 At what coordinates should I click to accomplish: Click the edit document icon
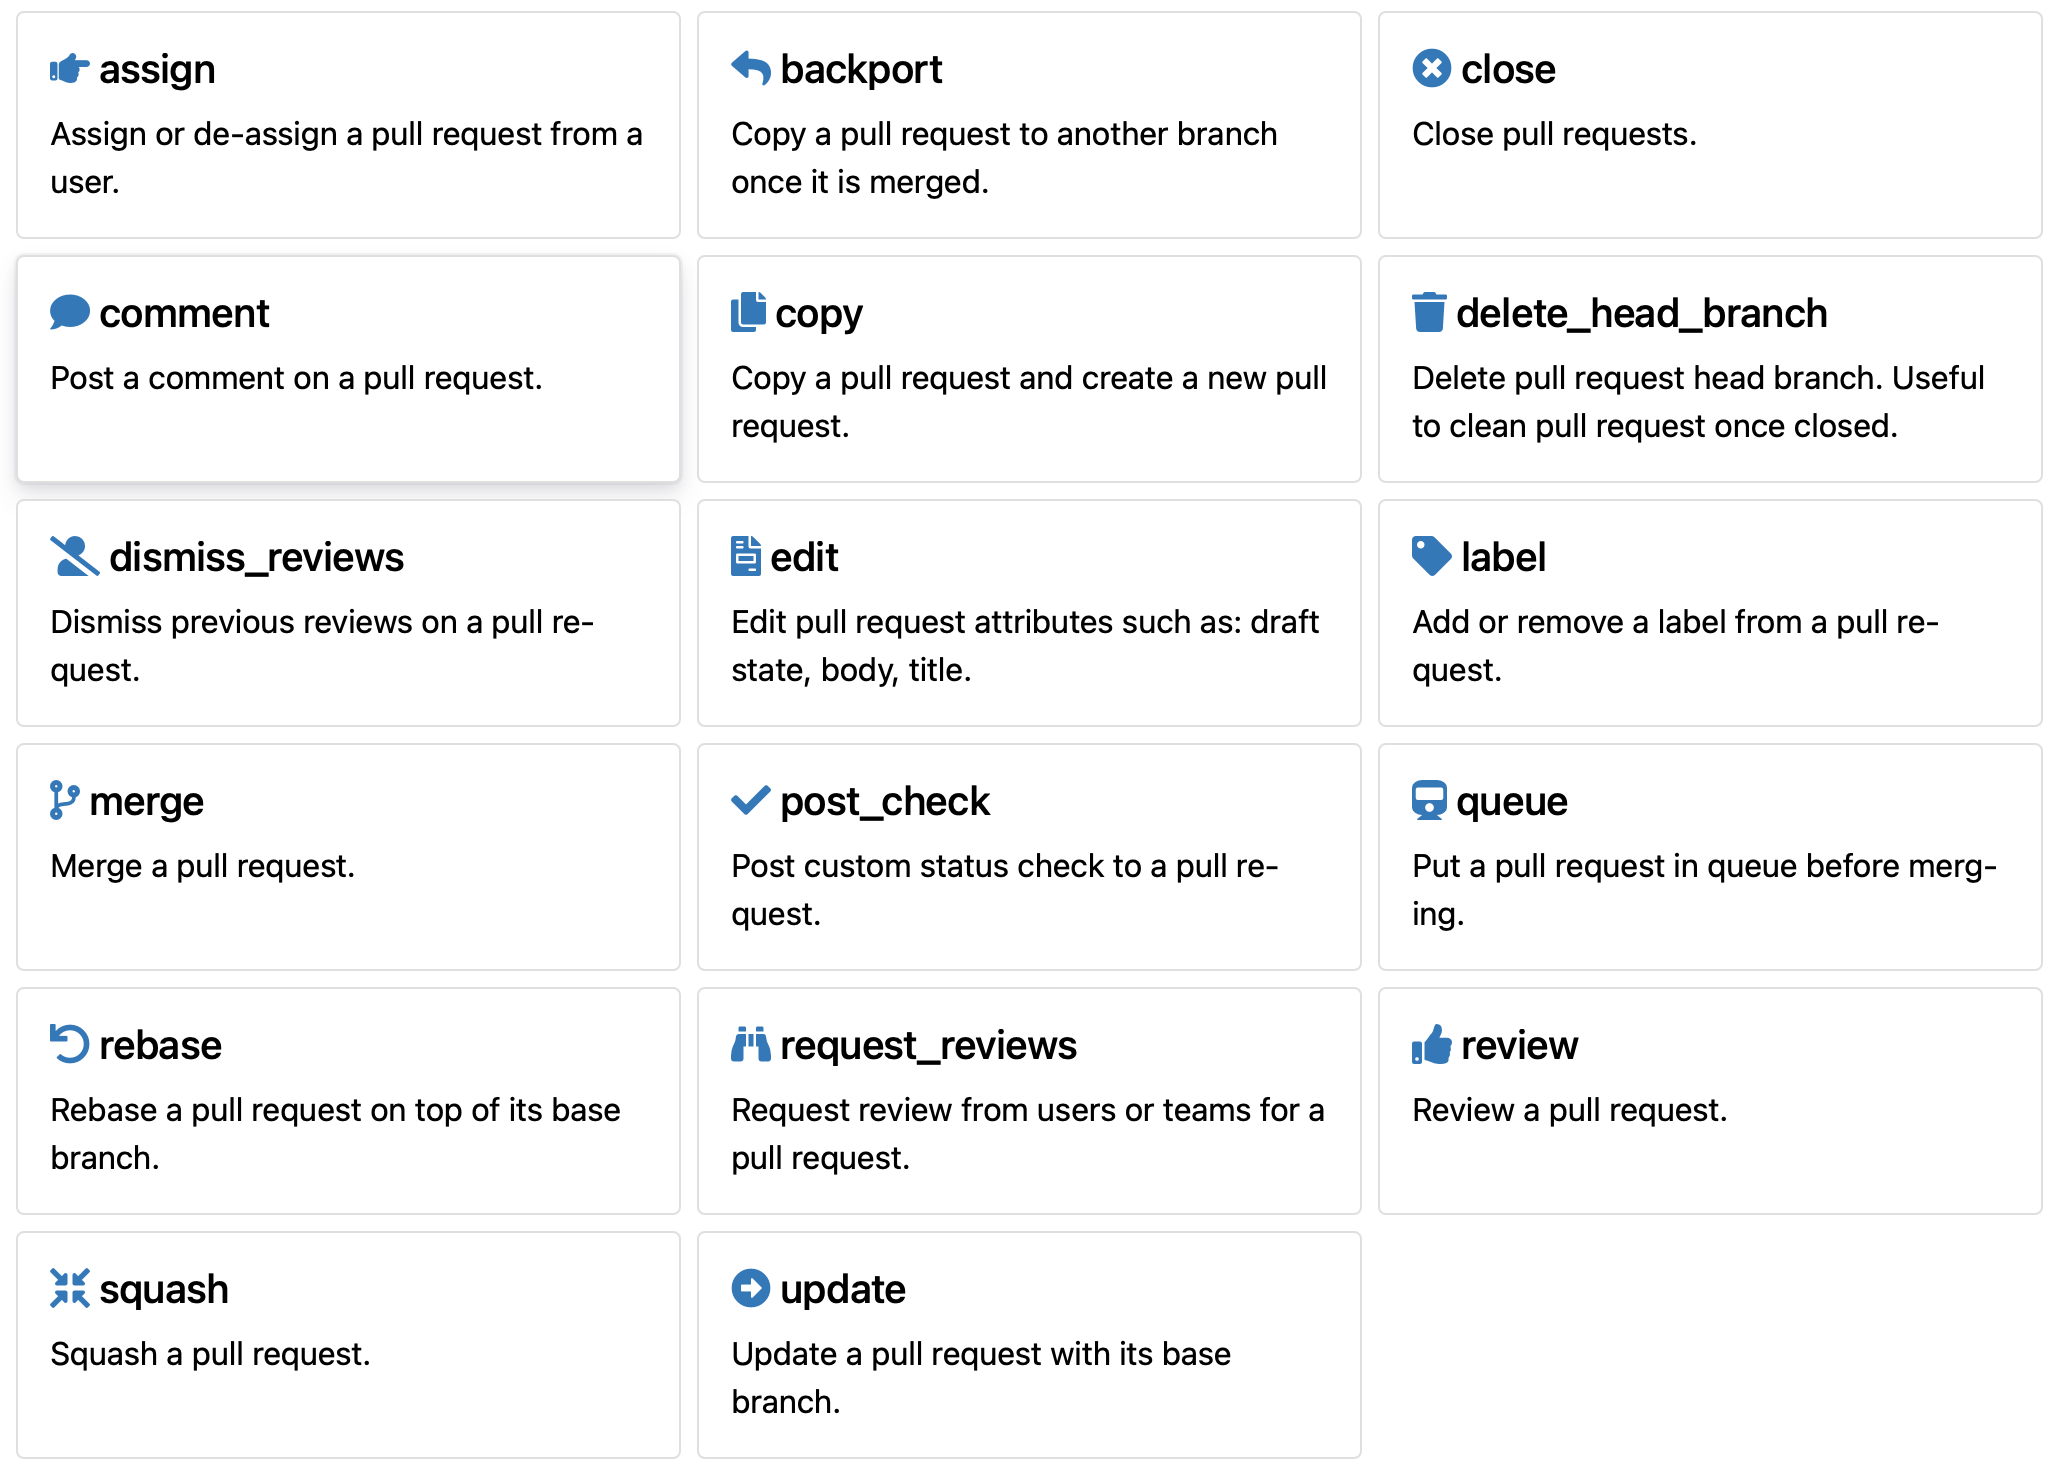746,556
